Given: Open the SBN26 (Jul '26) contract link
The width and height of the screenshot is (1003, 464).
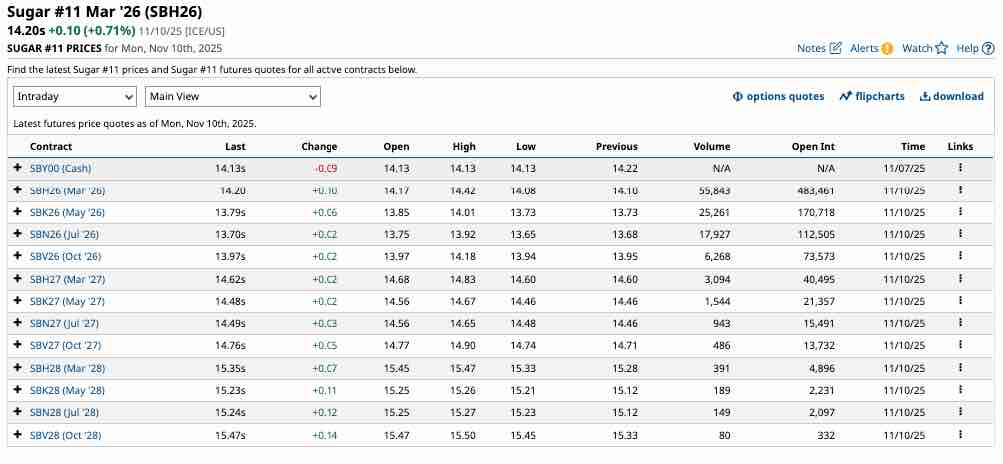Looking at the screenshot, I should click(67, 235).
